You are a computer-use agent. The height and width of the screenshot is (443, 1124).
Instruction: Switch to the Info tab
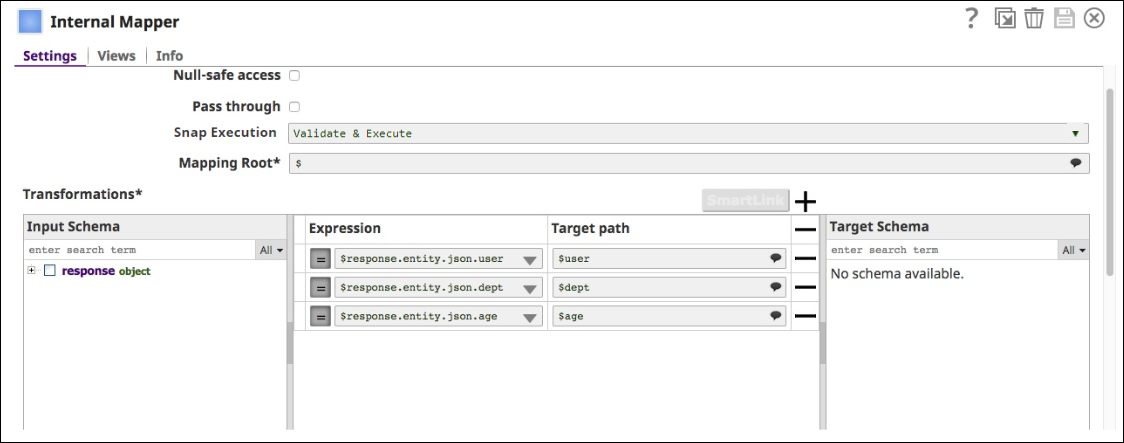169,56
